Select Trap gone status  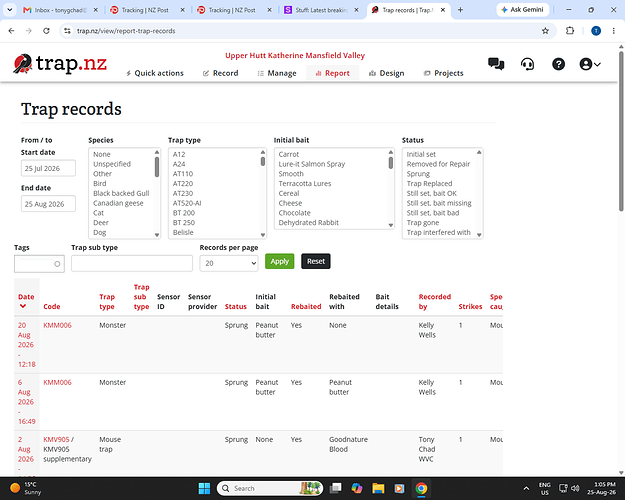tap(423, 222)
